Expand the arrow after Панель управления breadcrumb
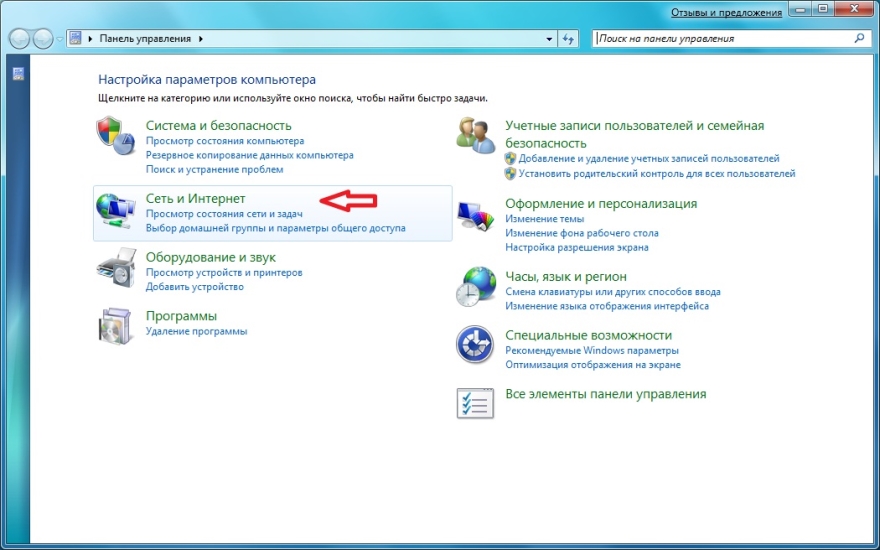The width and height of the screenshot is (880, 550). click(x=201, y=39)
